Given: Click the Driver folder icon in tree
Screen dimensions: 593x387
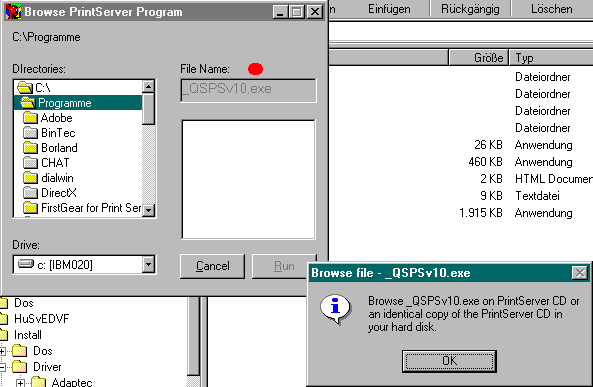Looking at the screenshot, I should (20, 367).
